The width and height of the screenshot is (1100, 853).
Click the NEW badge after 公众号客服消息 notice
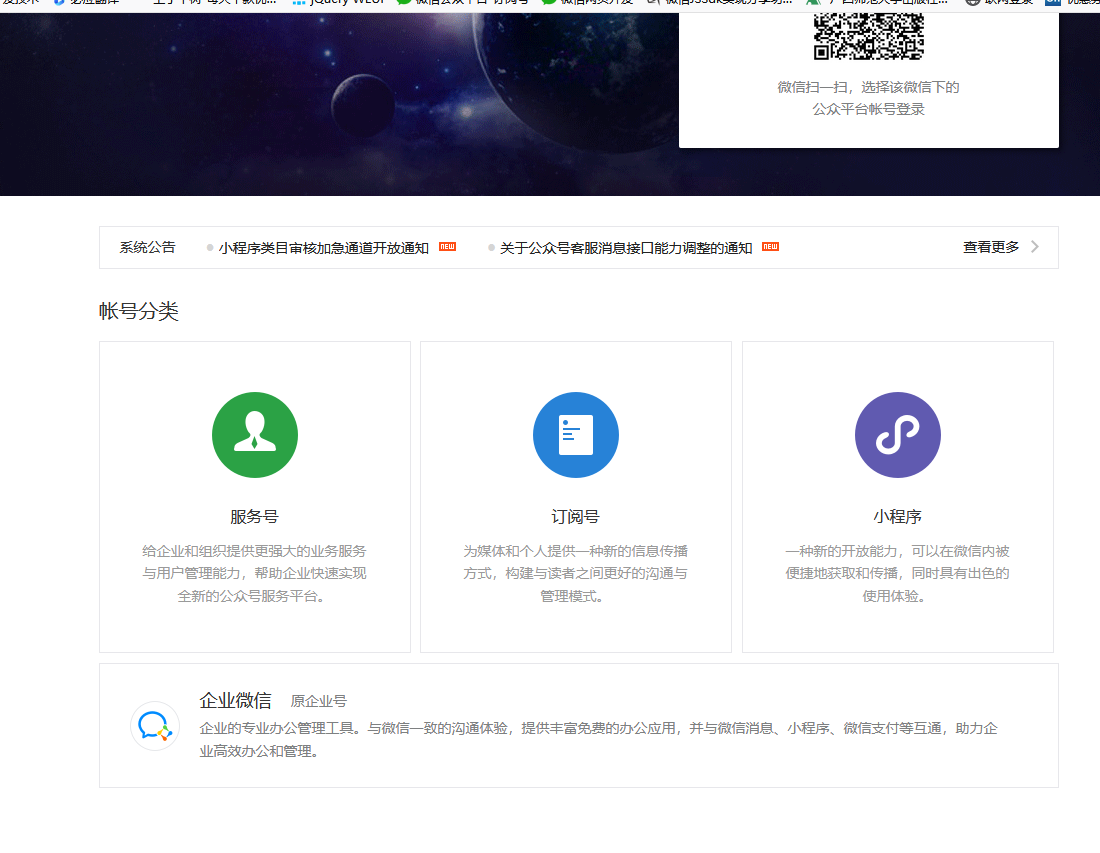click(x=770, y=247)
